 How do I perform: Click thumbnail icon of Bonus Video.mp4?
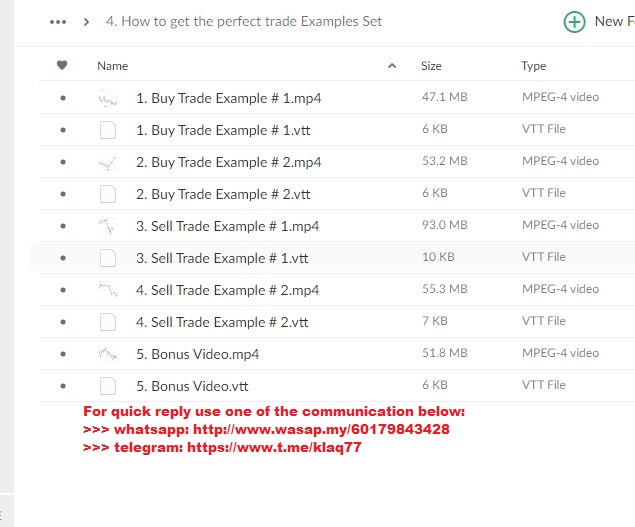(x=108, y=354)
